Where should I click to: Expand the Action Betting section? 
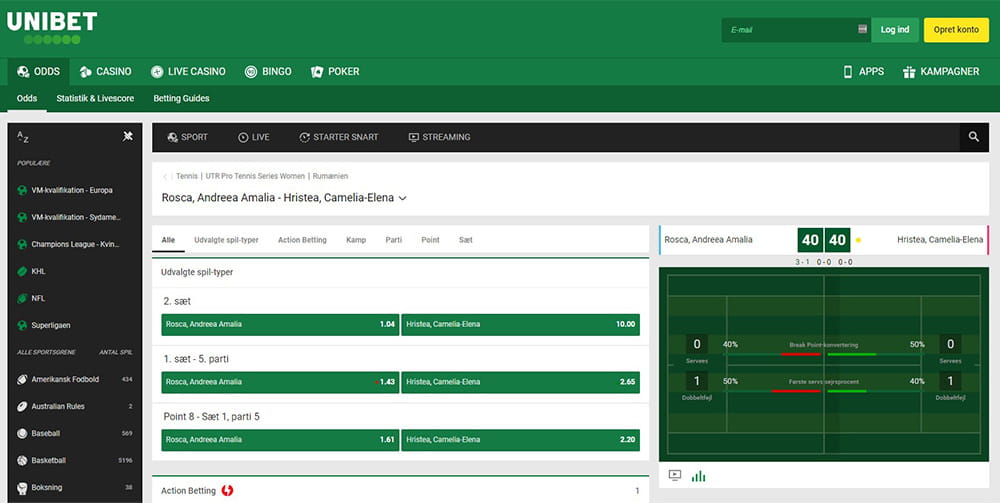401,490
